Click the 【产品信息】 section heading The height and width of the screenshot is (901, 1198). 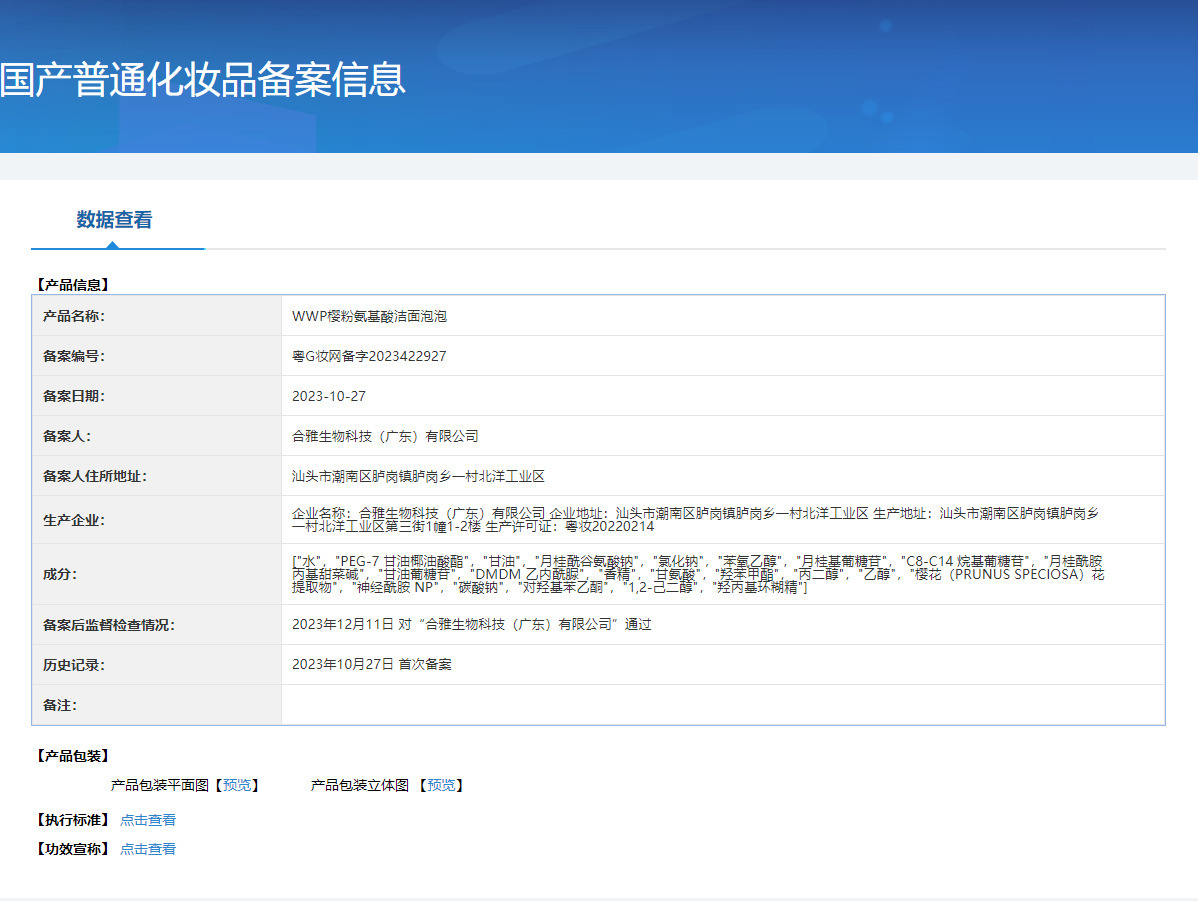pyautogui.click(x=71, y=285)
